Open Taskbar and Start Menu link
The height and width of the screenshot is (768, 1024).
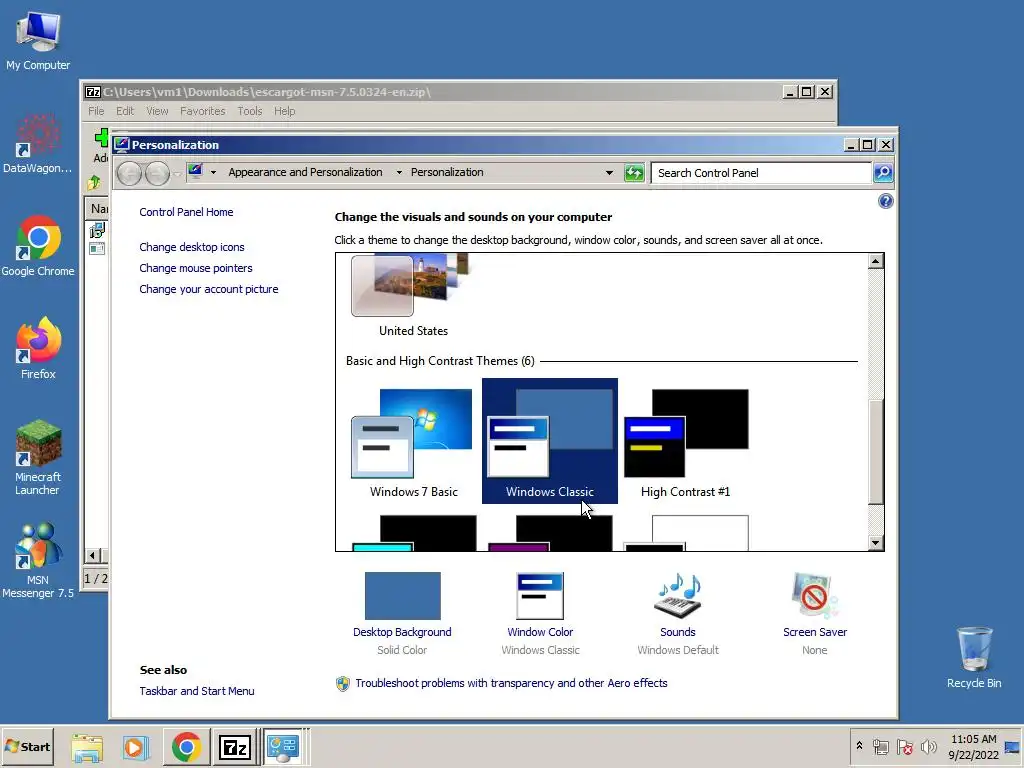click(x=197, y=691)
